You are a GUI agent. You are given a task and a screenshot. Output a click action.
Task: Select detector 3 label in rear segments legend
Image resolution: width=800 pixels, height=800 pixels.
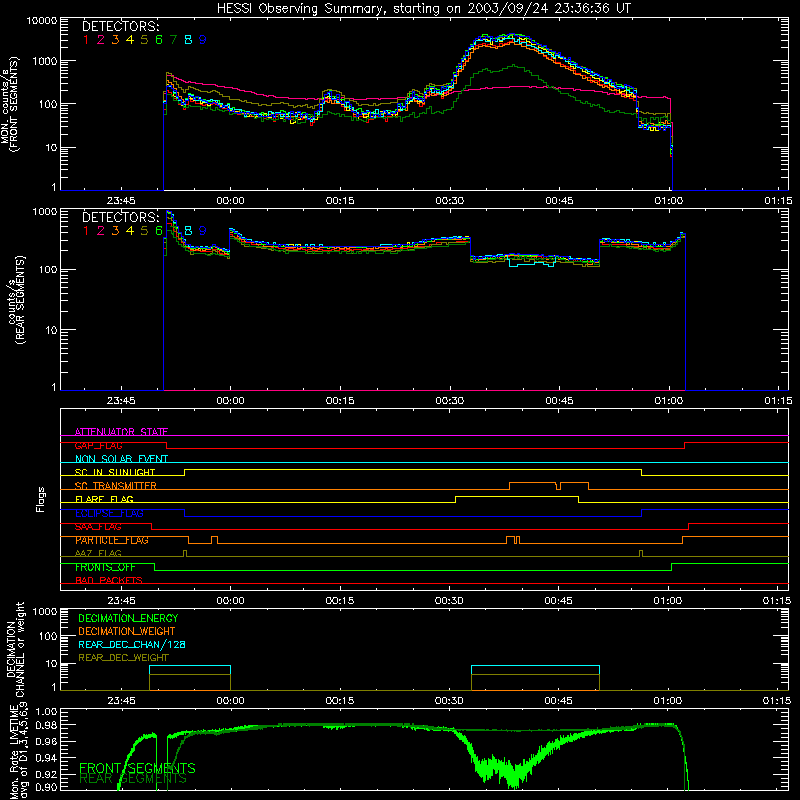(115, 231)
